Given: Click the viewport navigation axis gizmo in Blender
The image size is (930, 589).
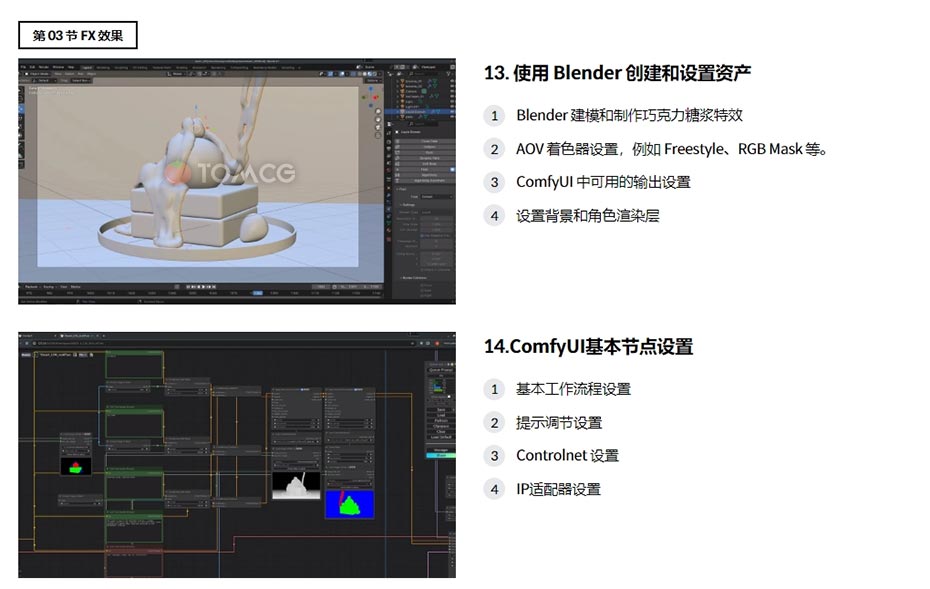Looking at the screenshot, I should pos(372,95).
